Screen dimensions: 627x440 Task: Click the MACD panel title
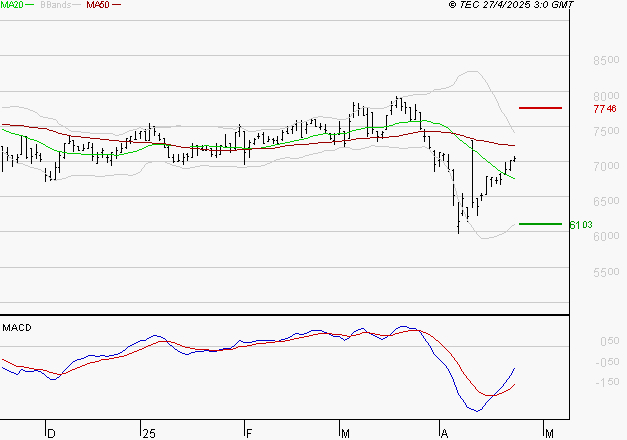[16, 327]
